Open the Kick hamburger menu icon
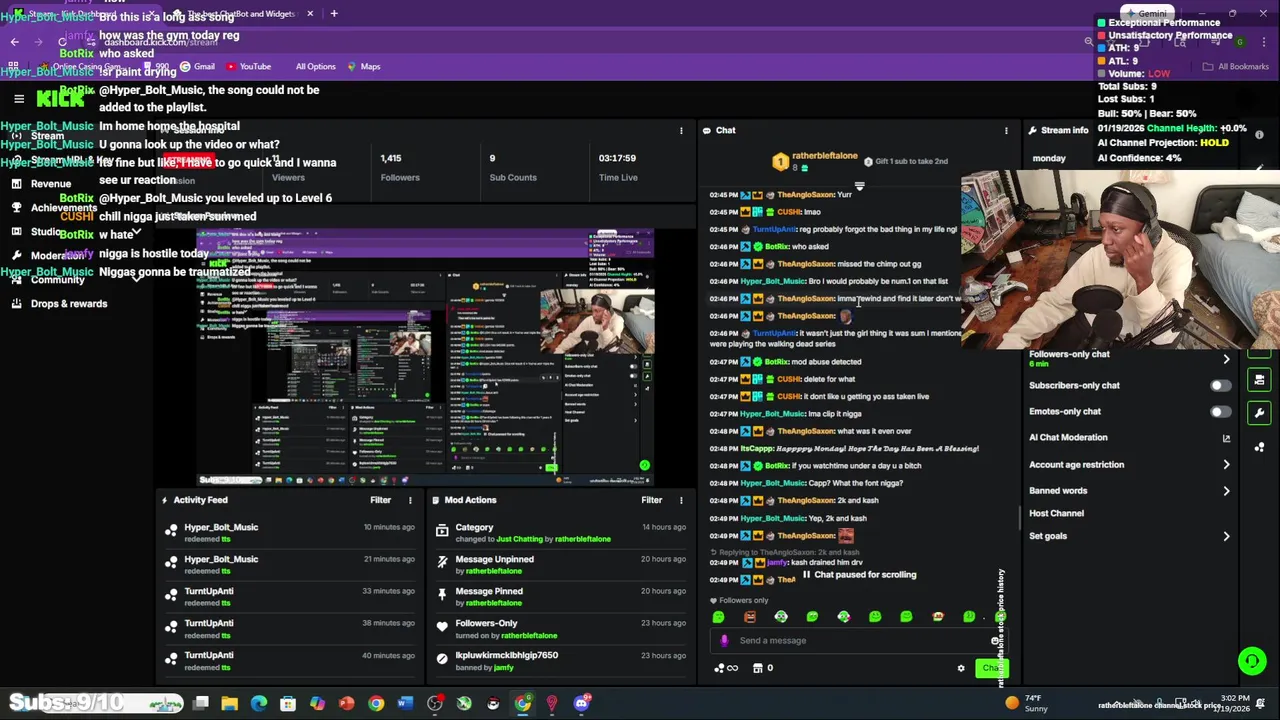The width and height of the screenshot is (1280, 720). pyautogui.click(x=19, y=99)
